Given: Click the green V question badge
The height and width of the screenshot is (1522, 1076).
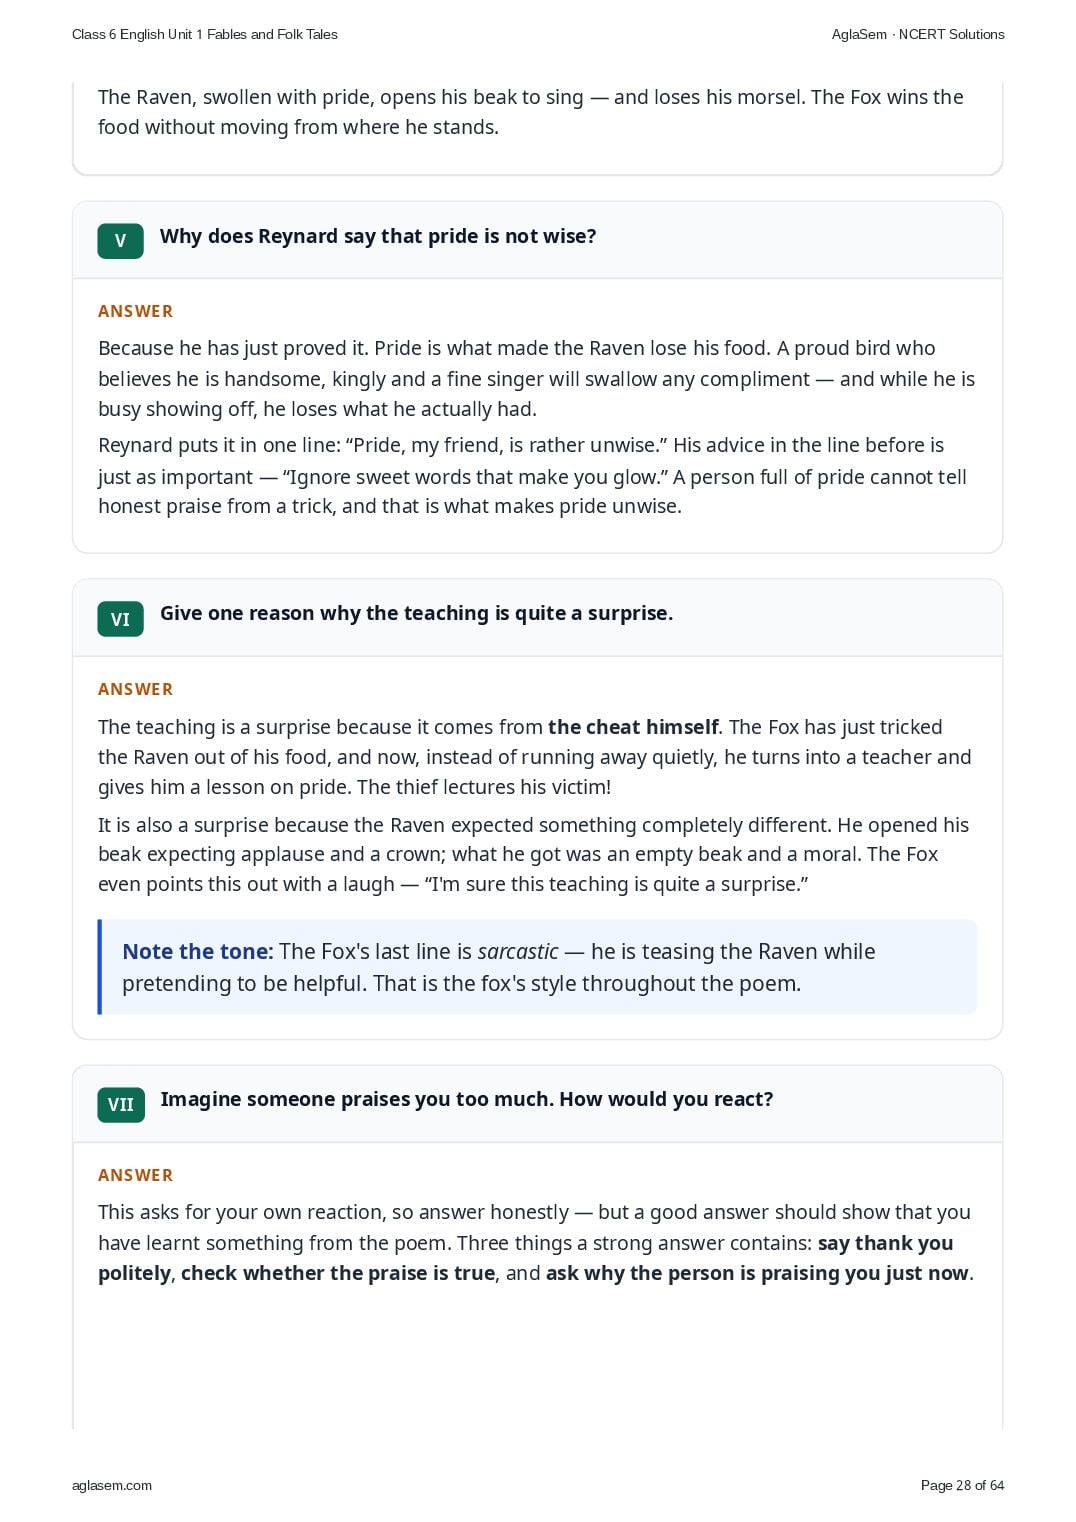Looking at the screenshot, I should 120,241.
